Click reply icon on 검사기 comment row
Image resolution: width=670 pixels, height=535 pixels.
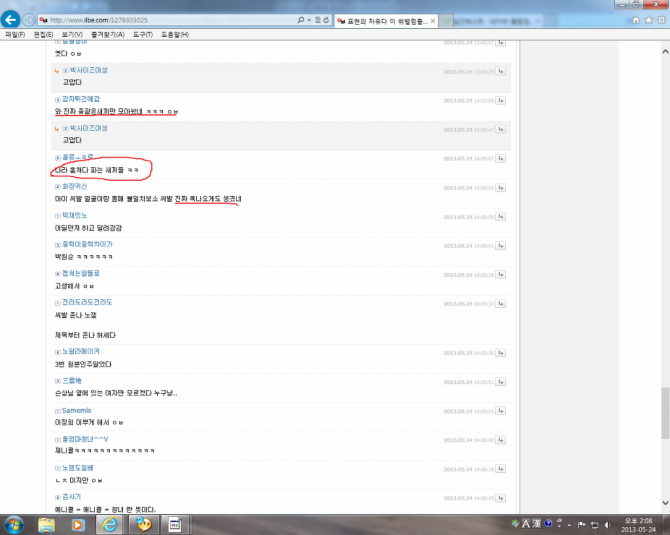tap(501, 498)
